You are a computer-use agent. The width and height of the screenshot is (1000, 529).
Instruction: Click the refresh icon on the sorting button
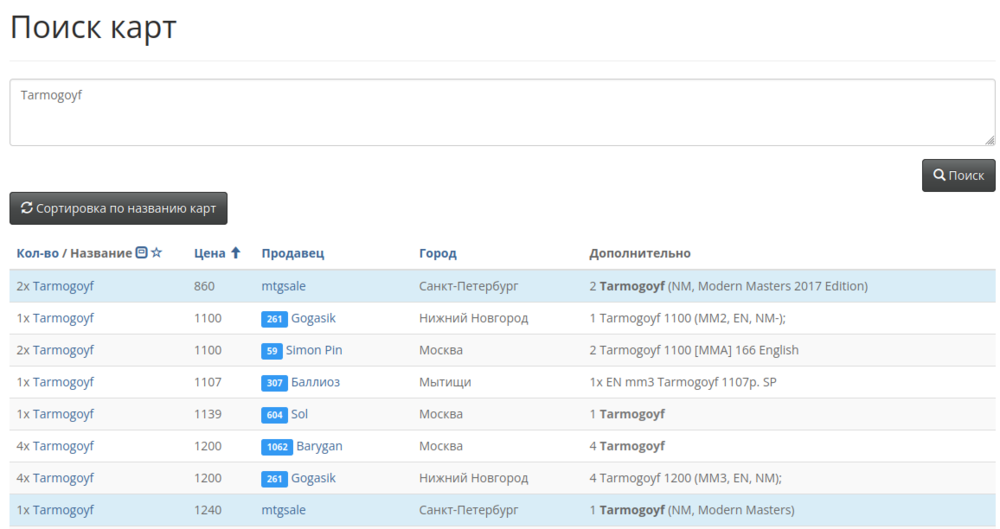27,208
